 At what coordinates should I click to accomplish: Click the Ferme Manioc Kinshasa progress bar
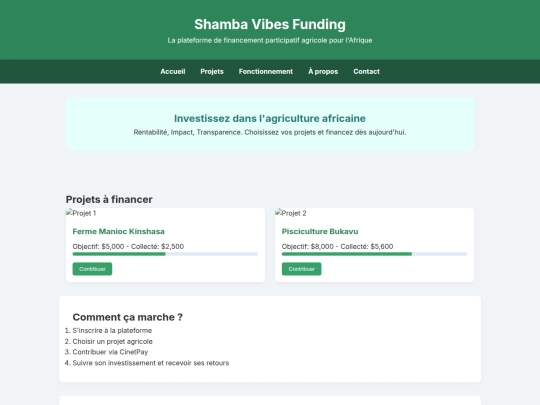[x=165, y=254]
